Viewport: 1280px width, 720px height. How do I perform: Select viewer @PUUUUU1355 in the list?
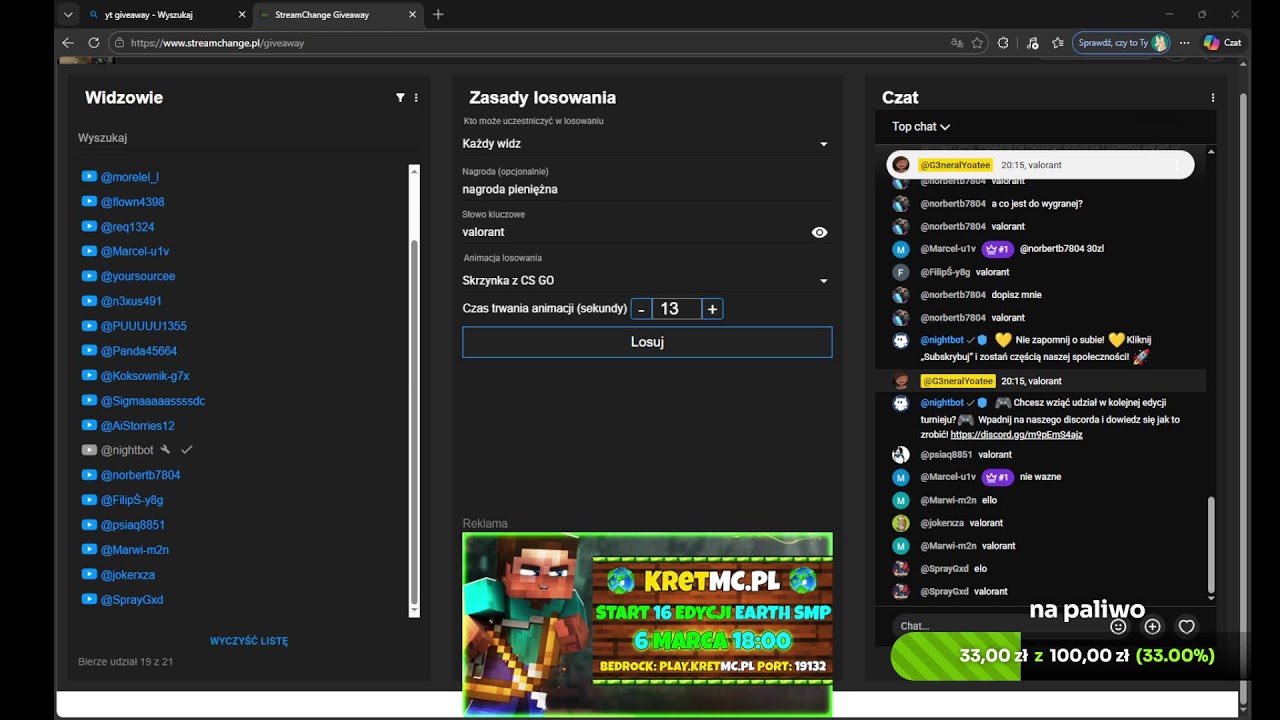[x=144, y=326]
